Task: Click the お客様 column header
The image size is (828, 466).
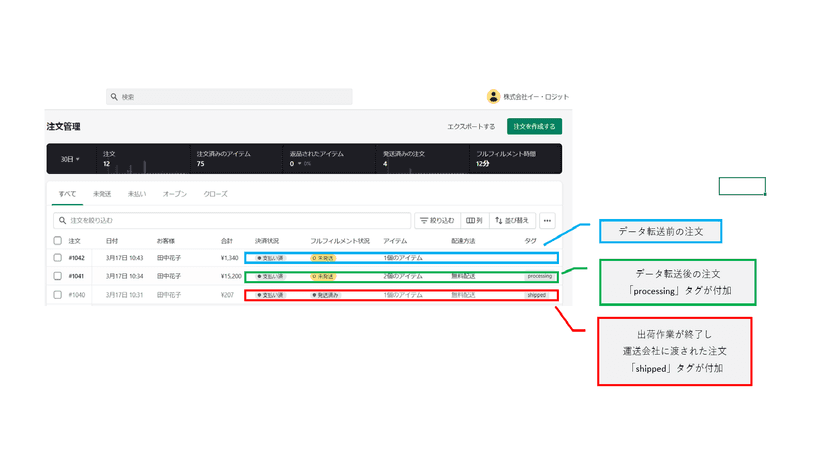Action: [165, 241]
